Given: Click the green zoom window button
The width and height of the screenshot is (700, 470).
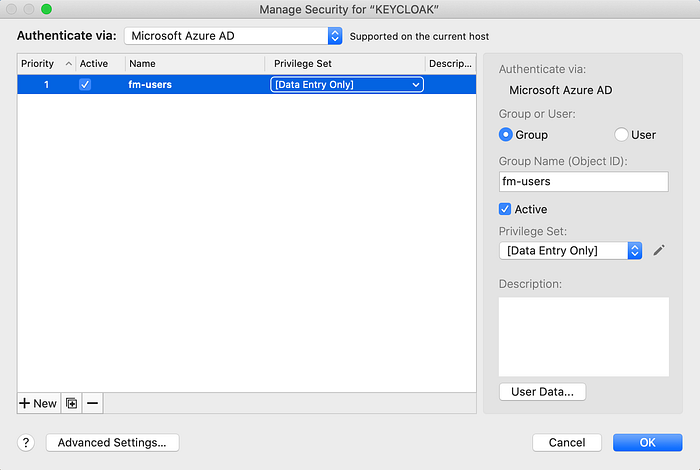Looking at the screenshot, I should (46, 9).
